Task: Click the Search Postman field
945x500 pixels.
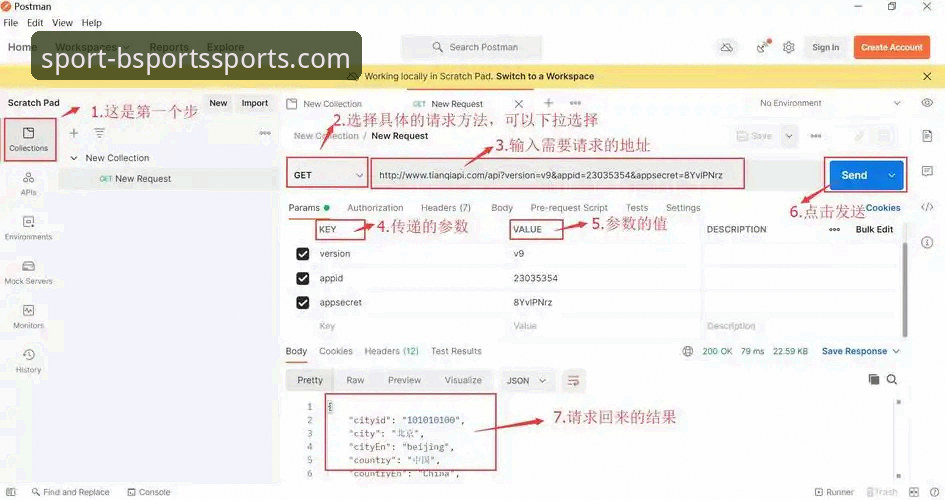Action: pyautogui.click(x=471, y=47)
